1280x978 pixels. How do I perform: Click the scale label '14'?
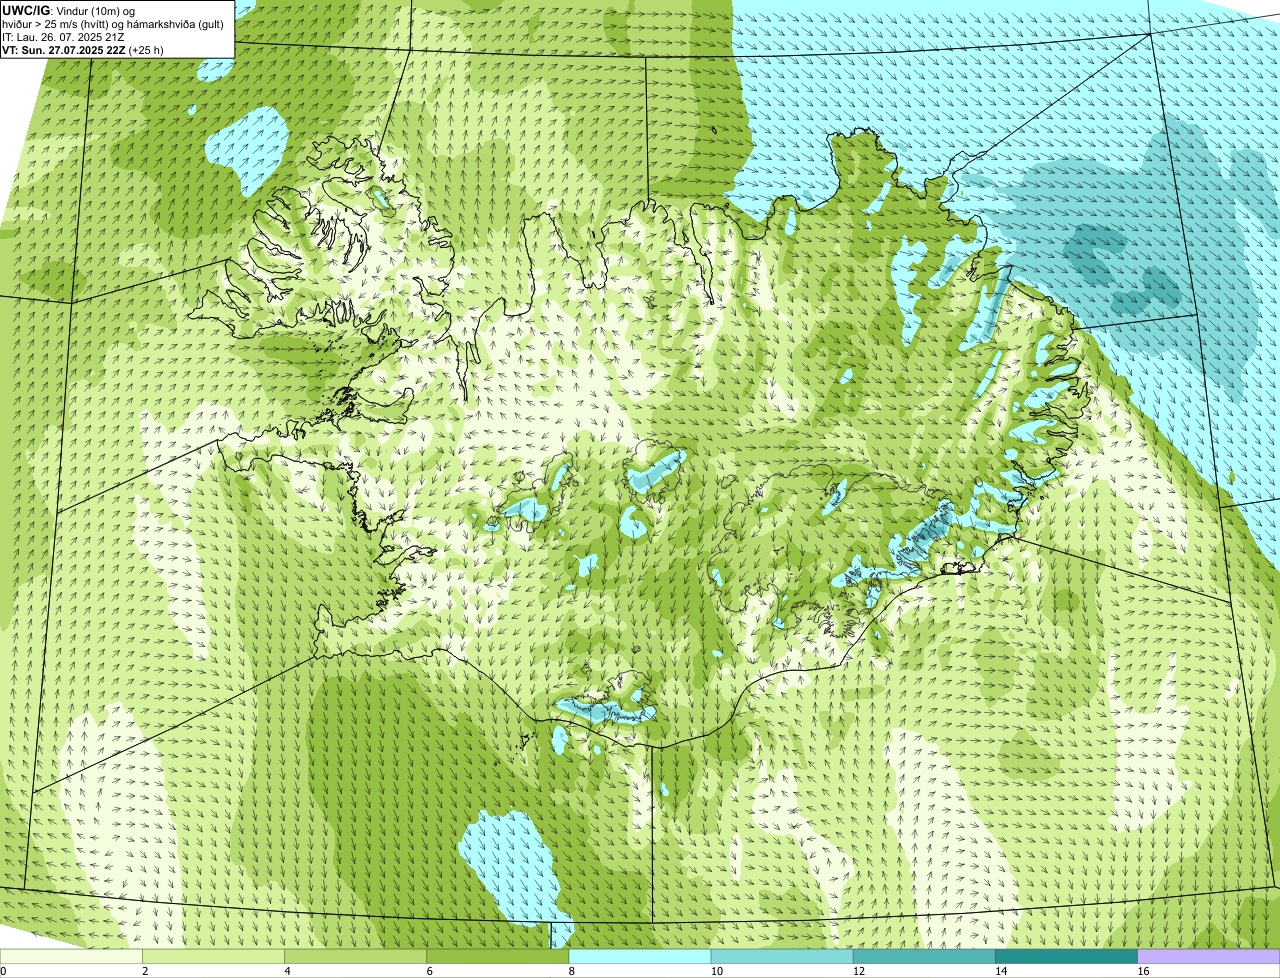click(x=1000, y=971)
